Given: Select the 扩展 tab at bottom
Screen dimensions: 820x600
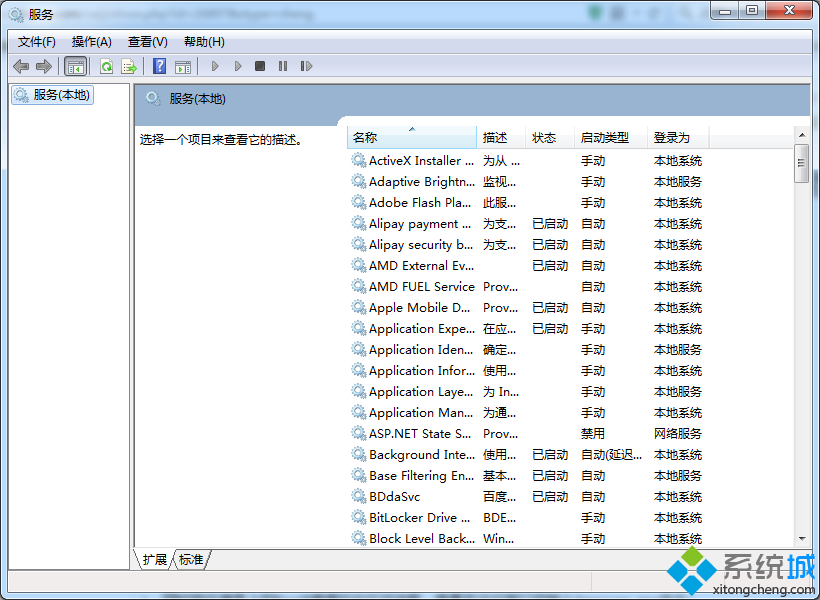Looking at the screenshot, I should [x=155, y=559].
